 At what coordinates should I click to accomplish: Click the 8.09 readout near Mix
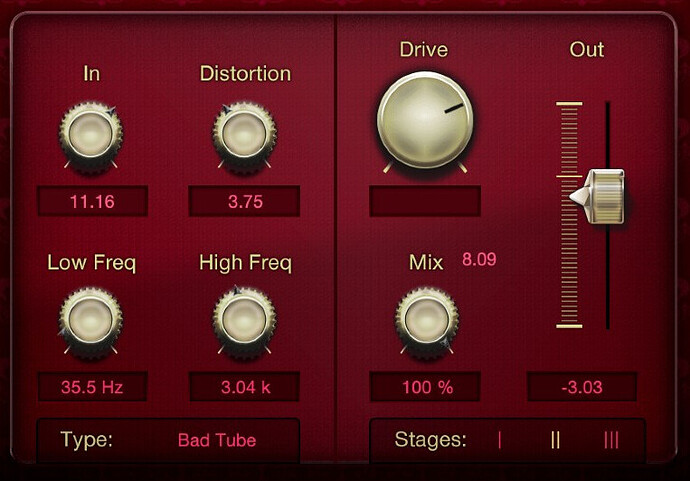(x=479, y=259)
